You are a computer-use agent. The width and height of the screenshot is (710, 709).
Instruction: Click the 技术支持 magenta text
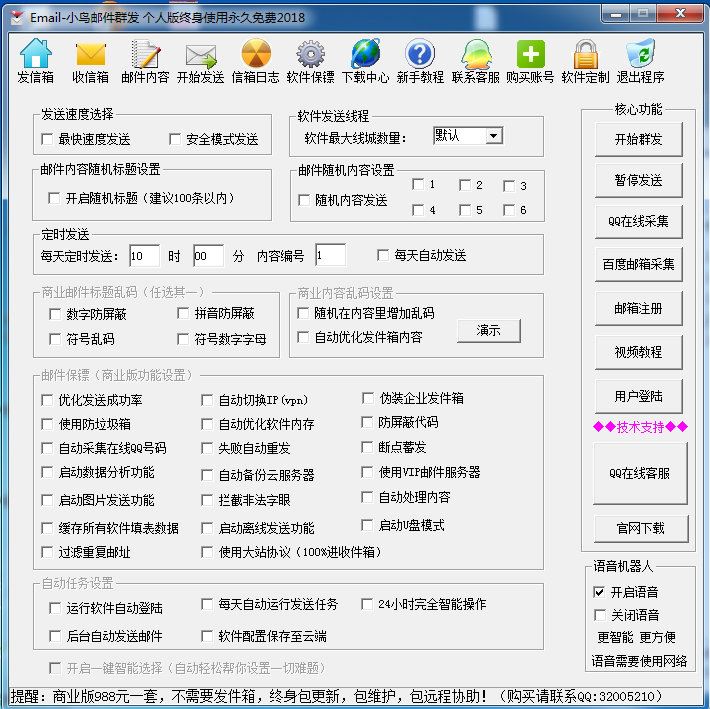tap(640, 426)
